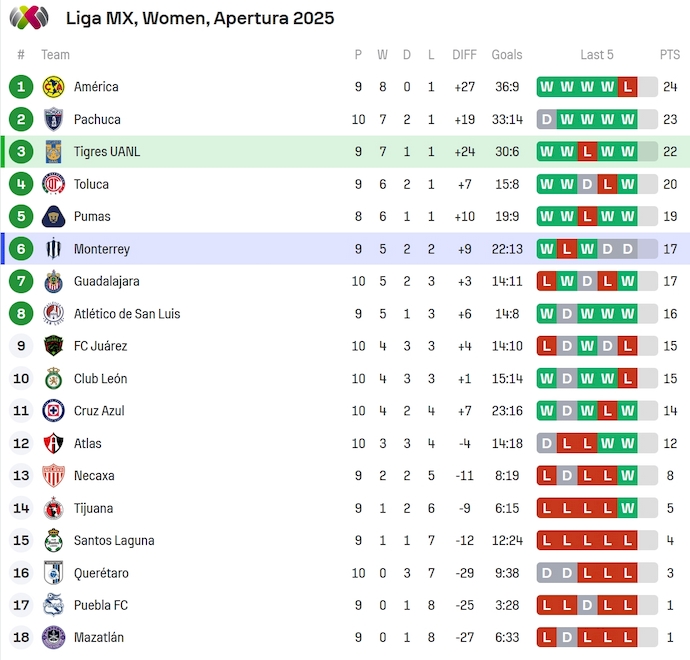The height and width of the screenshot is (660, 690).
Task: Click the América club crest
Action: [x=53, y=87]
